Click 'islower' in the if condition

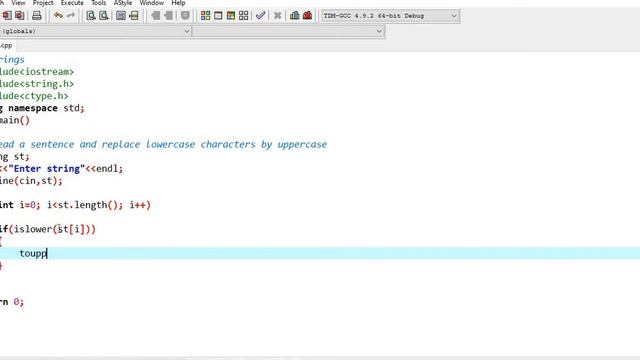pyautogui.click(x=33, y=229)
